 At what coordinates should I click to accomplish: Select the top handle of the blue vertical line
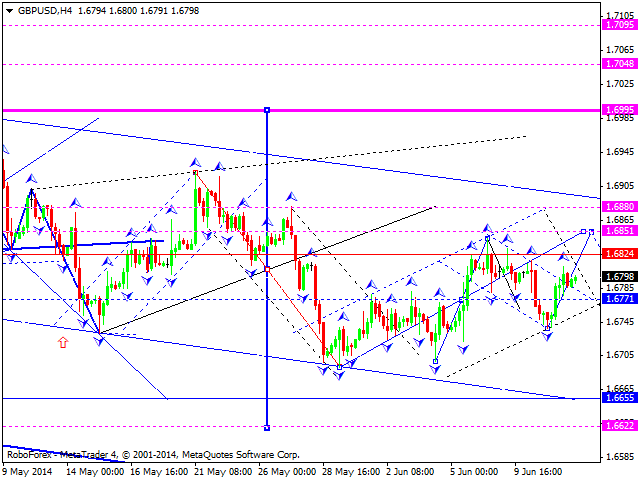pos(267,110)
